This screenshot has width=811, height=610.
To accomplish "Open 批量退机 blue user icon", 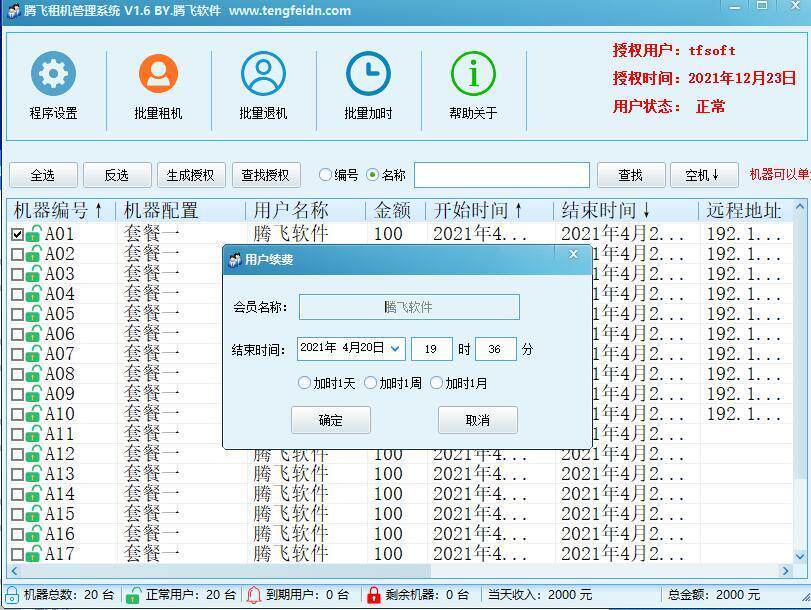I will pos(263,73).
